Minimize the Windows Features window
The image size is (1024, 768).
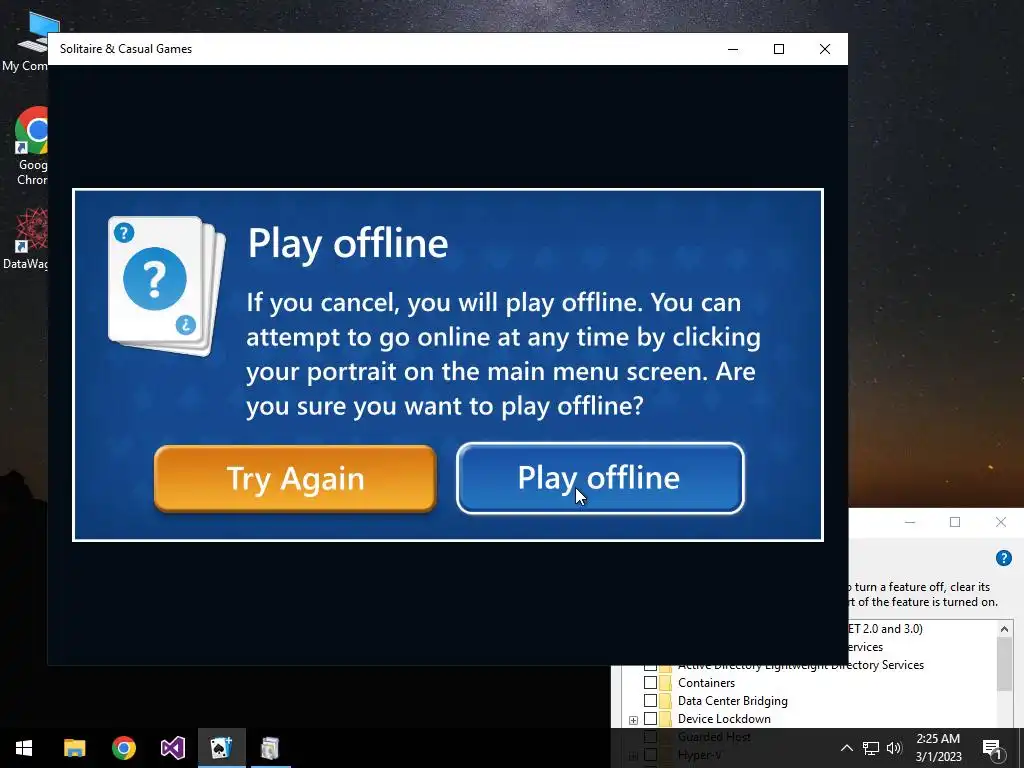910,522
